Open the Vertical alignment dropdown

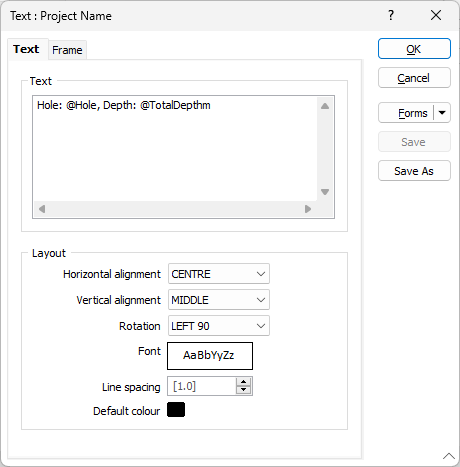(x=219, y=300)
